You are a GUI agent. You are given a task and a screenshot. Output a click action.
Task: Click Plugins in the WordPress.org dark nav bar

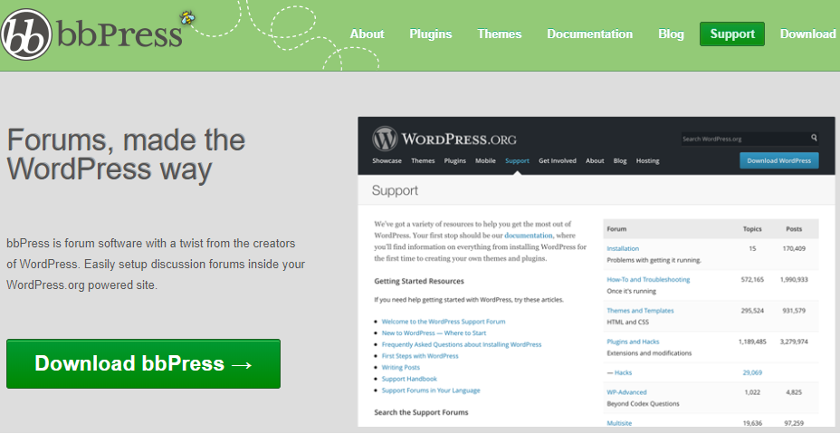tap(455, 161)
